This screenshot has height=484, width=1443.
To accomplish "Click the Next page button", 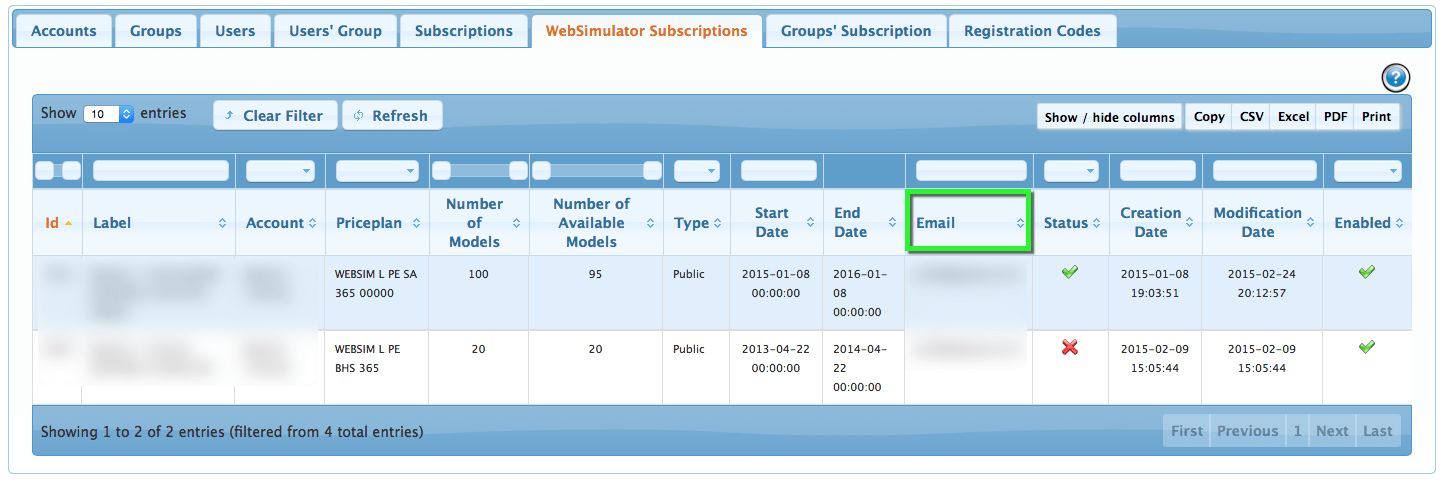I will 1332,431.
